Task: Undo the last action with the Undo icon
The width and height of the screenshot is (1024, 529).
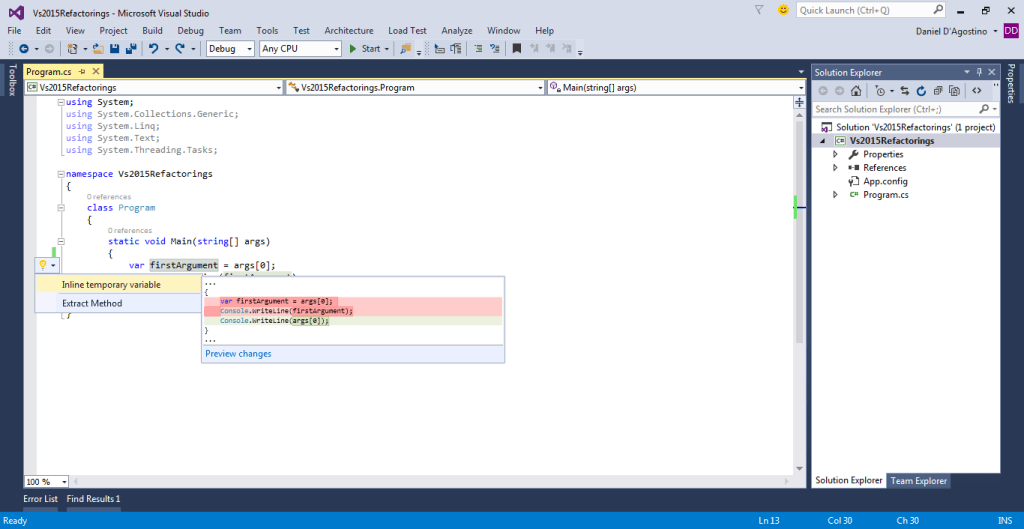Action: (x=154, y=48)
